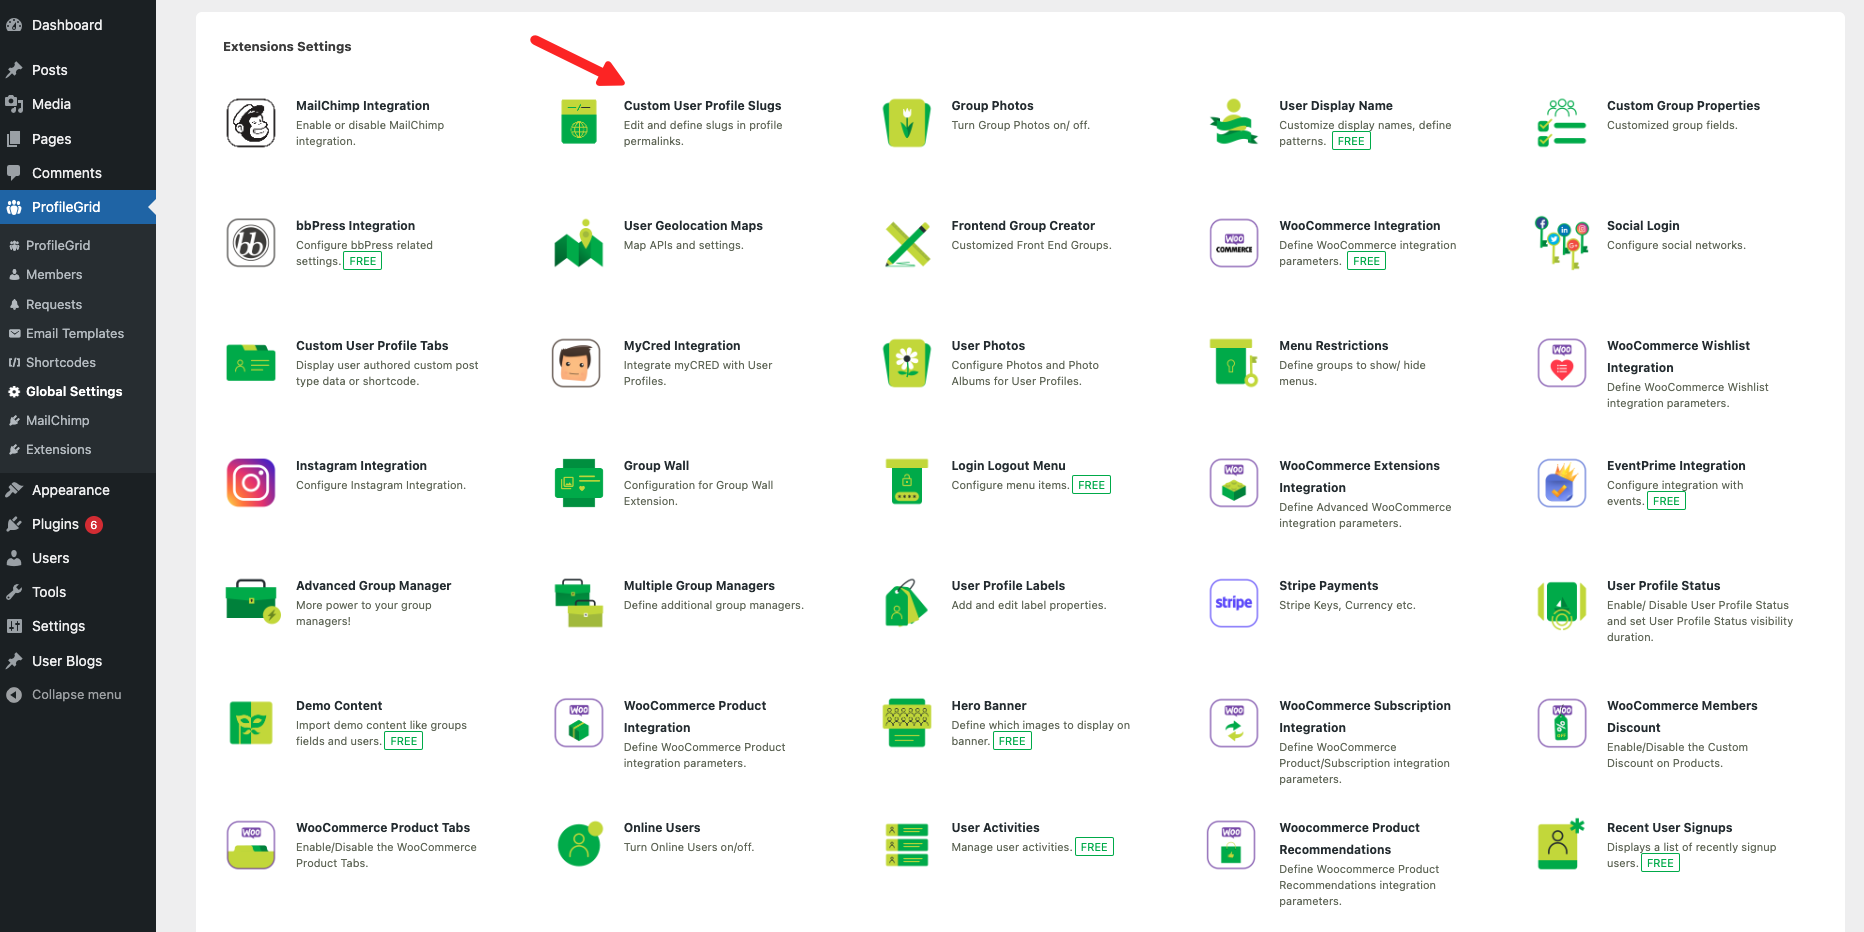Open the Group Wall extension link
This screenshot has width=1864, height=932.
pos(656,466)
